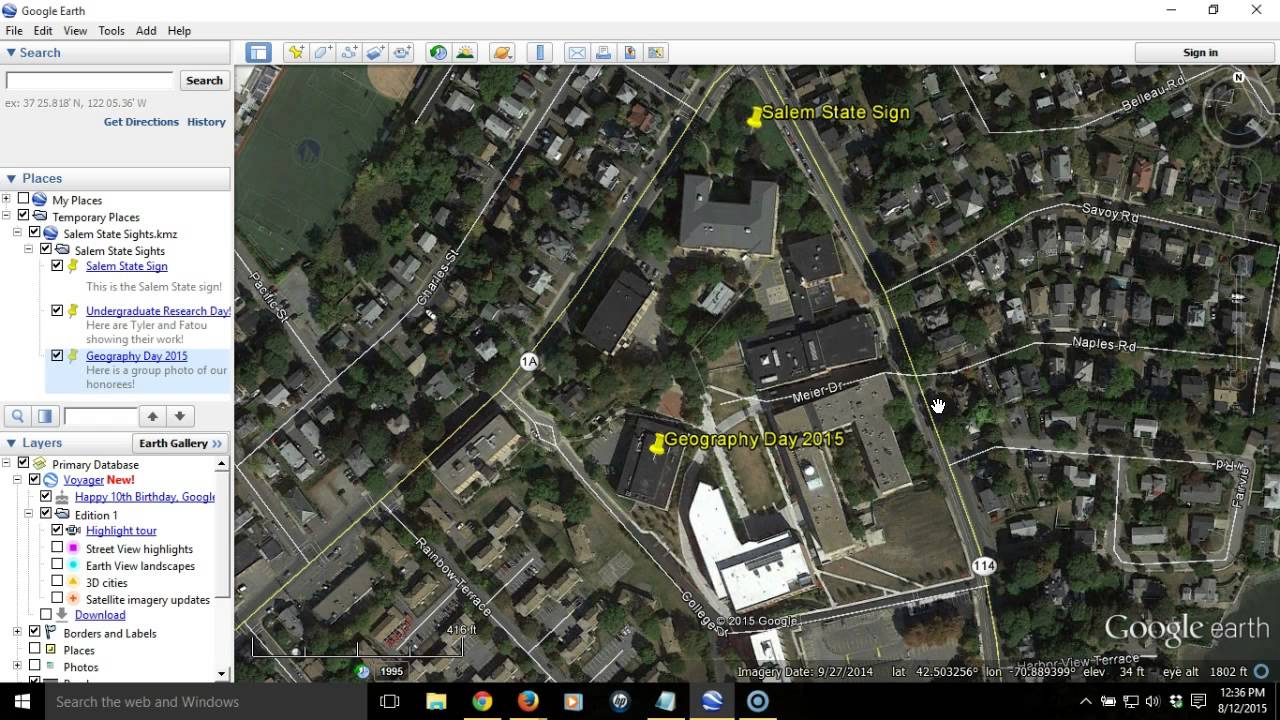Screen dimensions: 1280x720
Task: Toggle sunlight across the landscape
Action: tap(465, 53)
